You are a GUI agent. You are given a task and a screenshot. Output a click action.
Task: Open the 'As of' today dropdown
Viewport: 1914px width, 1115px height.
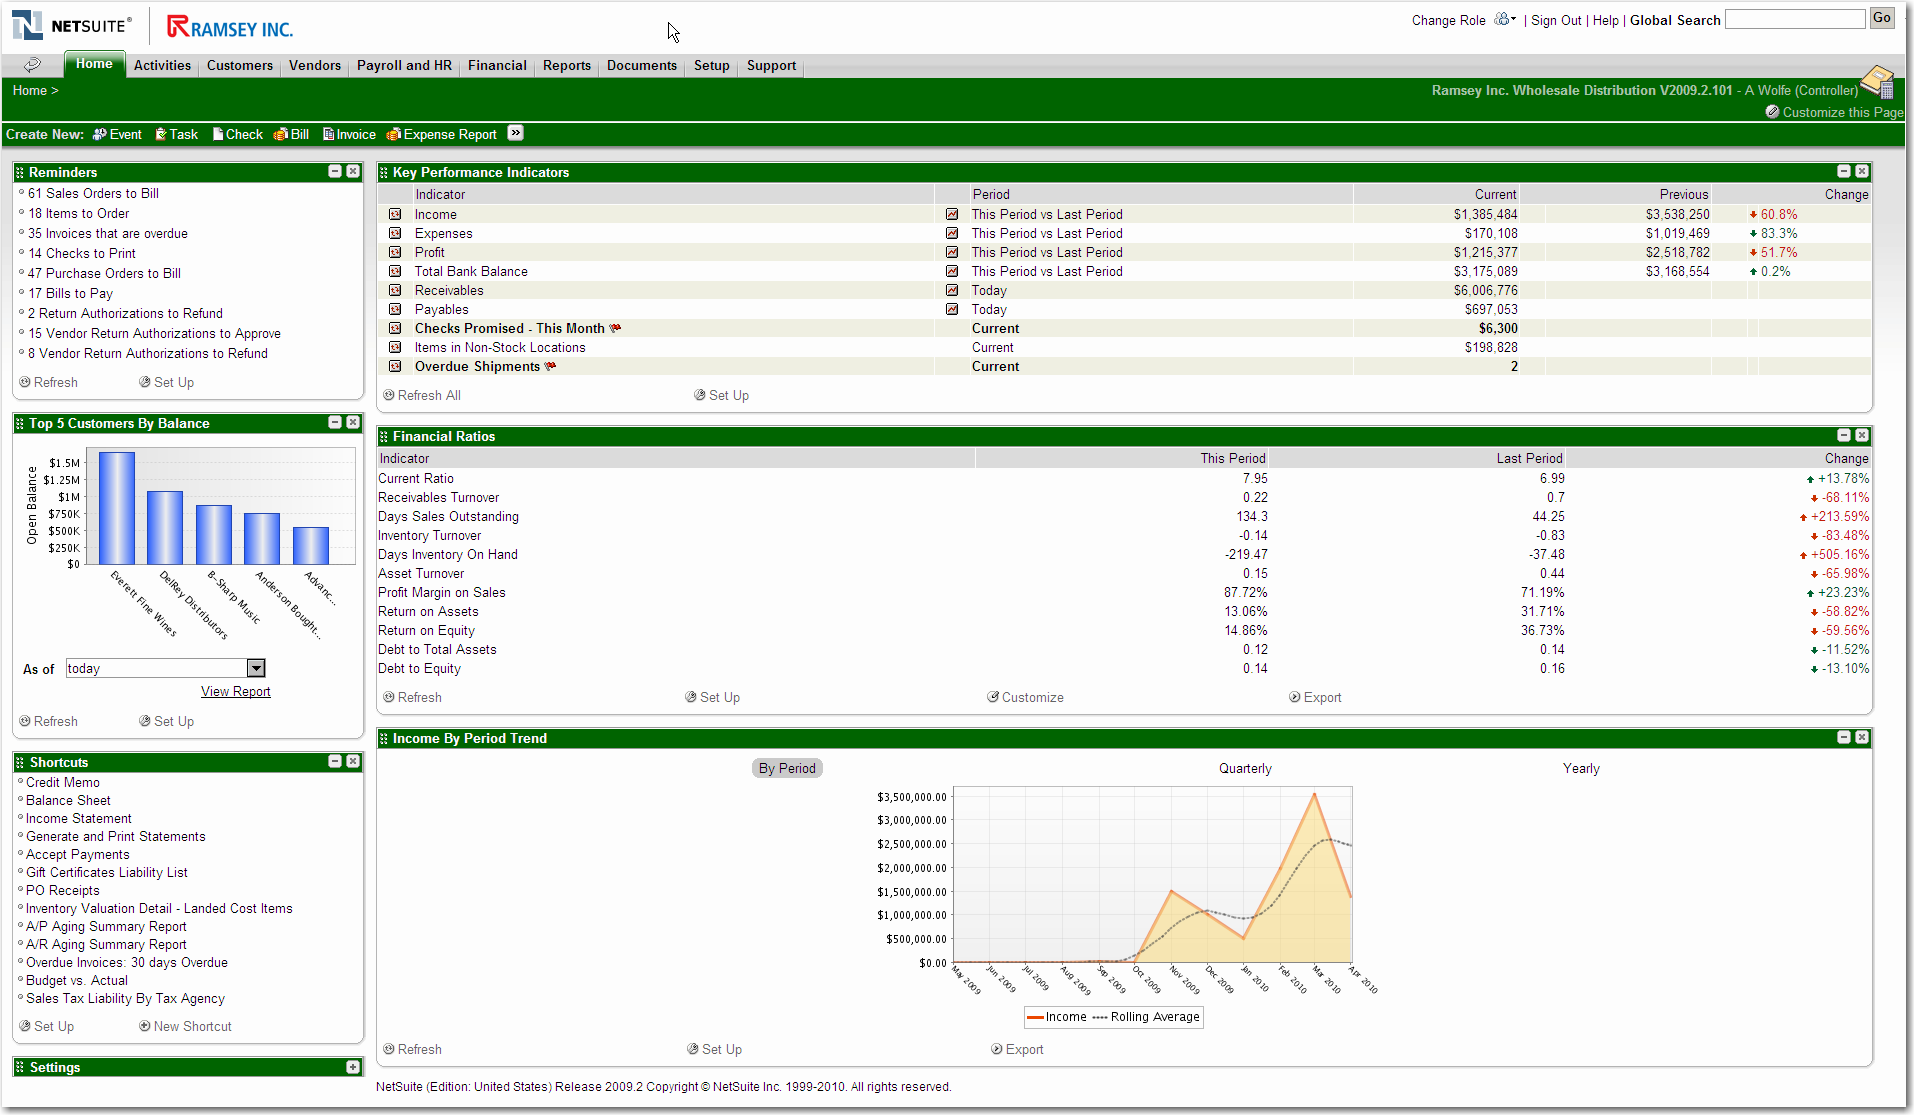(x=256, y=668)
